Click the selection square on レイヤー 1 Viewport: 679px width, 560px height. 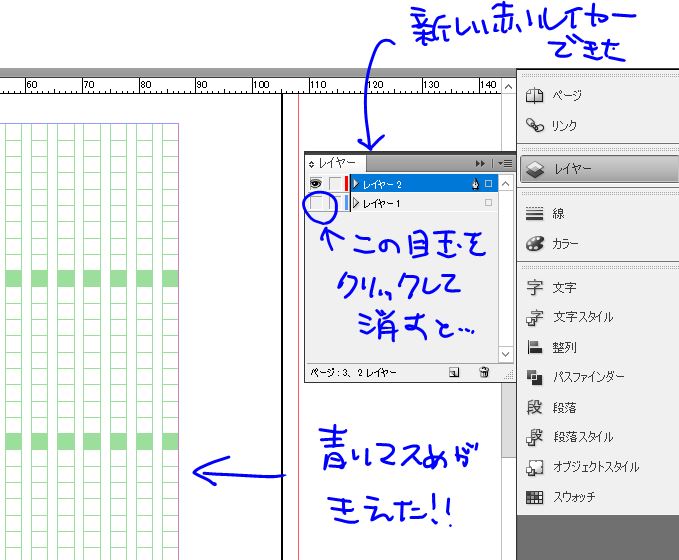(488, 202)
